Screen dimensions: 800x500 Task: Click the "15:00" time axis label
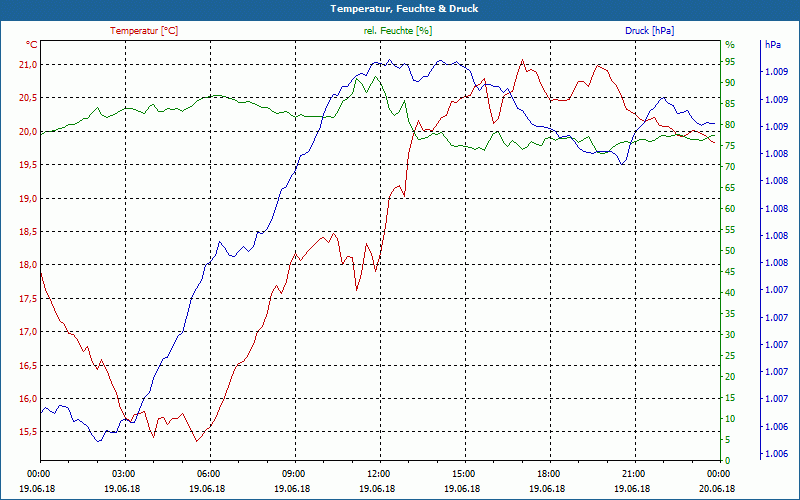(462, 473)
